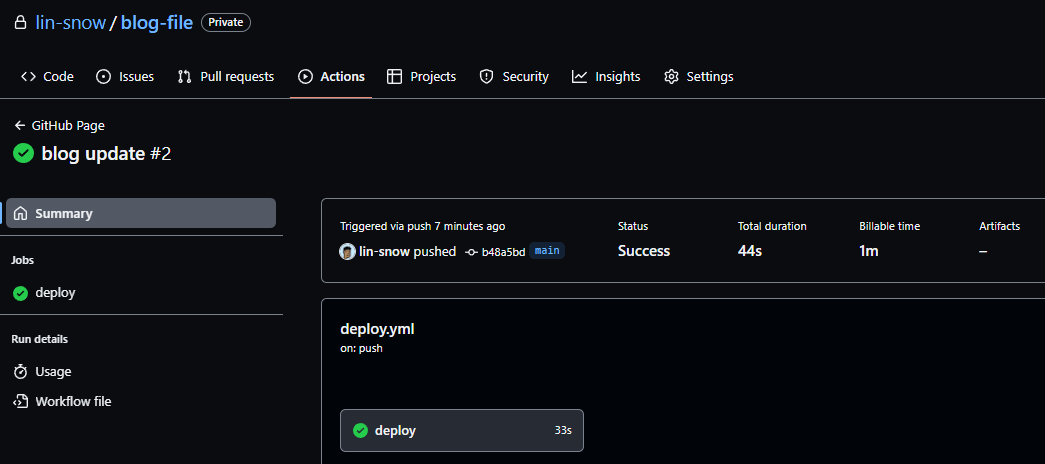The image size is (1045, 464).
Task: Click the Security shield icon
Action: click(487, 77)
